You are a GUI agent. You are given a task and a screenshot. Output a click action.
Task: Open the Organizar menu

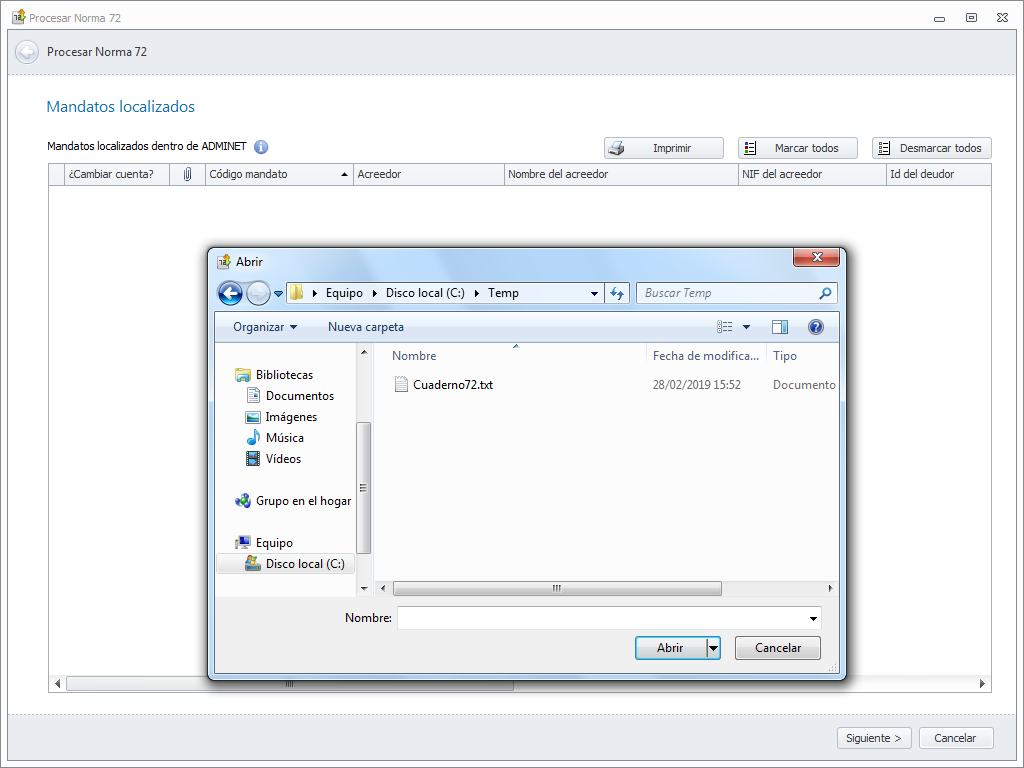[x=264, y=327]
